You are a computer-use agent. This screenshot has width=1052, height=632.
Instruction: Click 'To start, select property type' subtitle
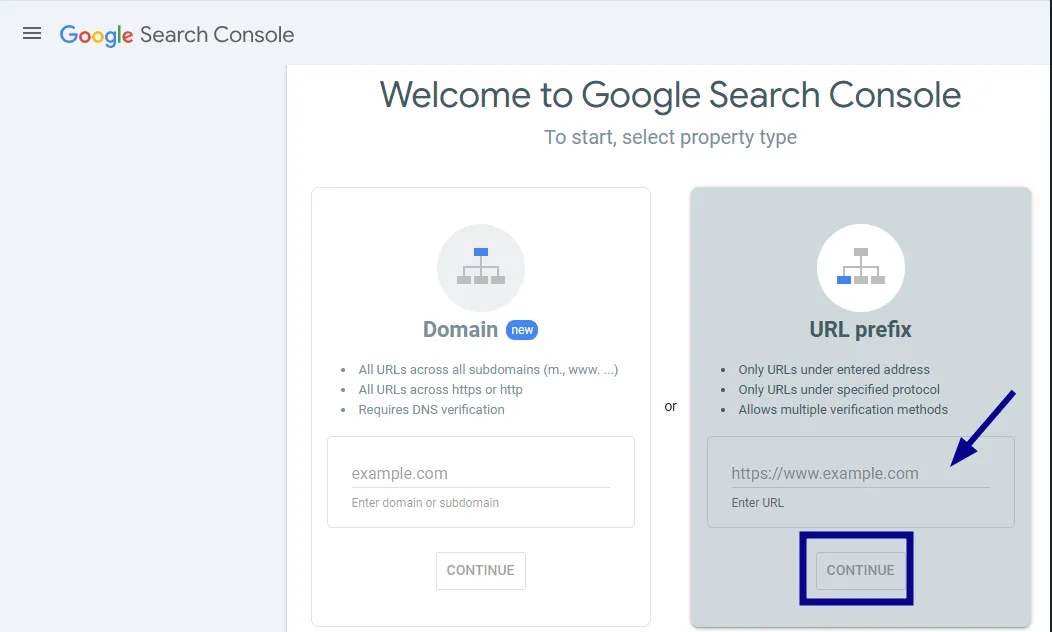[670, 138]
